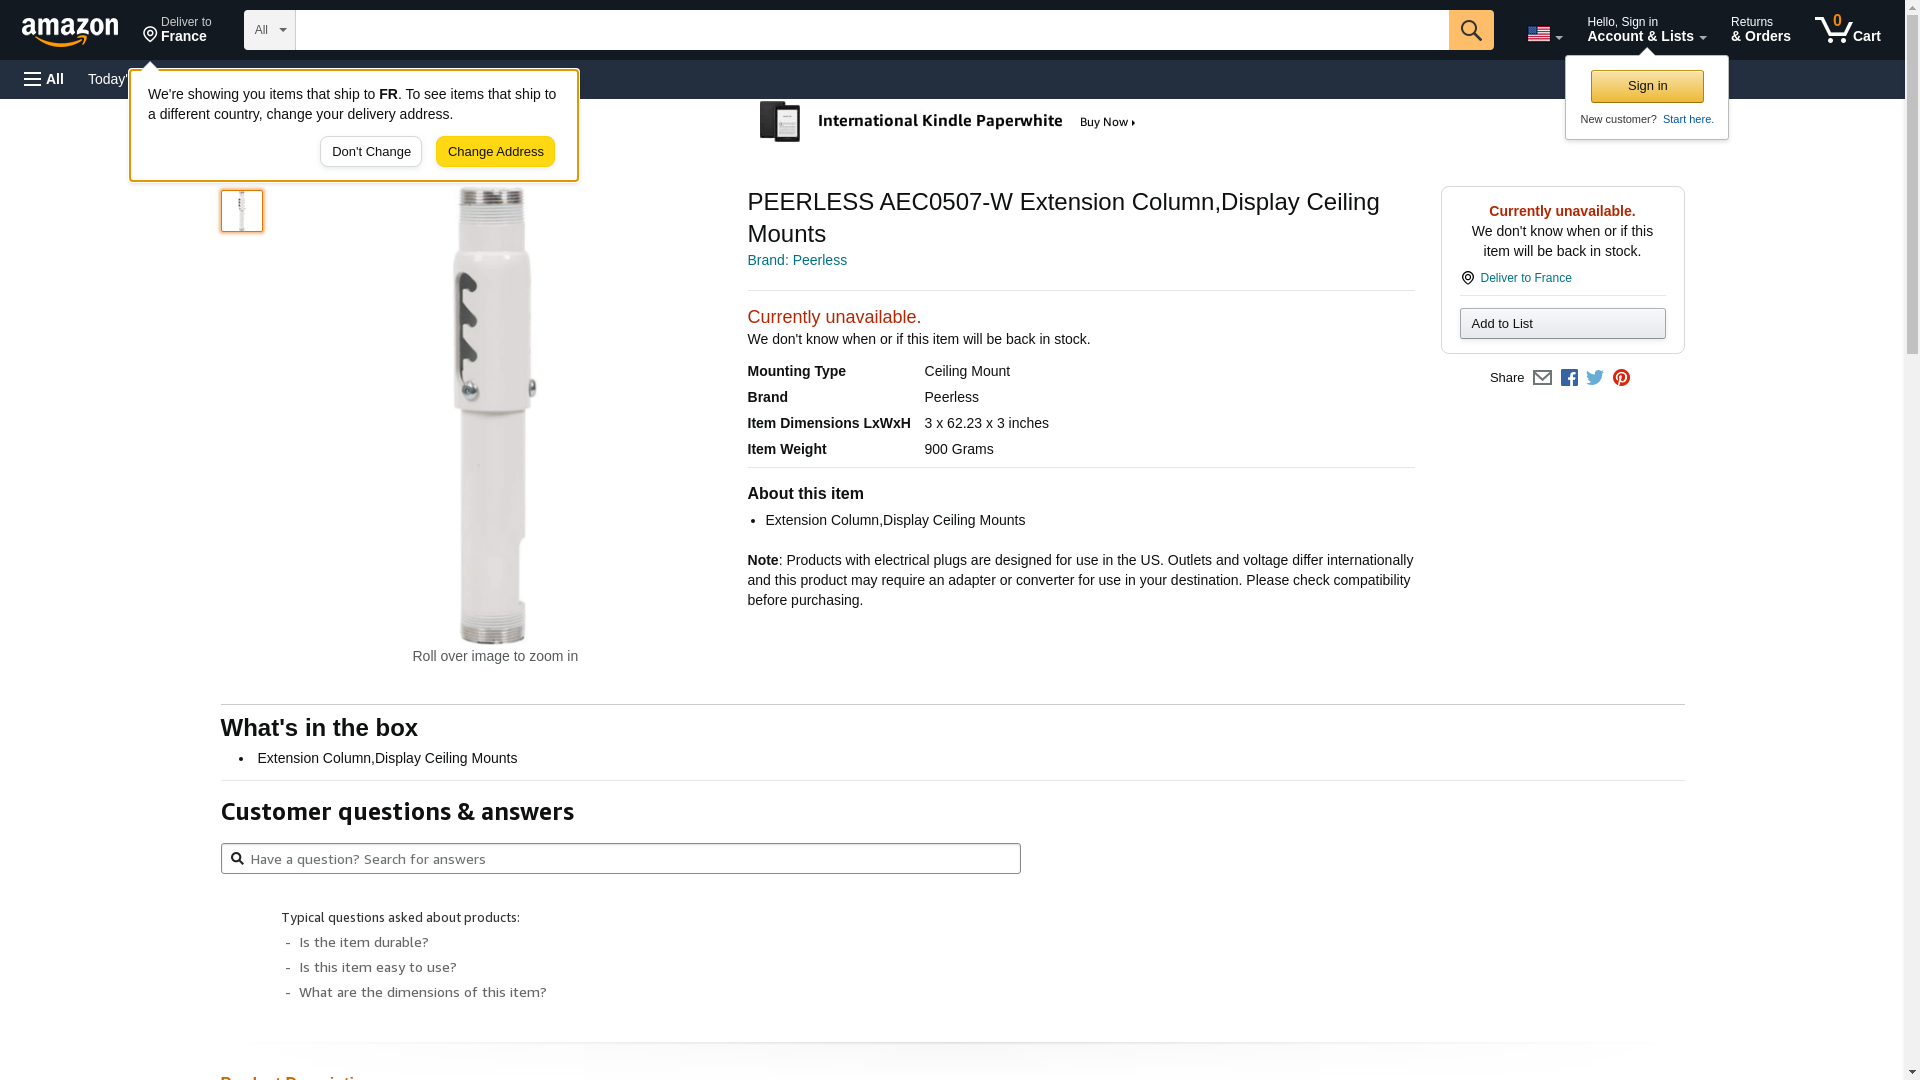1920x1080 pixels.
Task: Expand Account & Lists menu
Action: tap(1646, 30)
